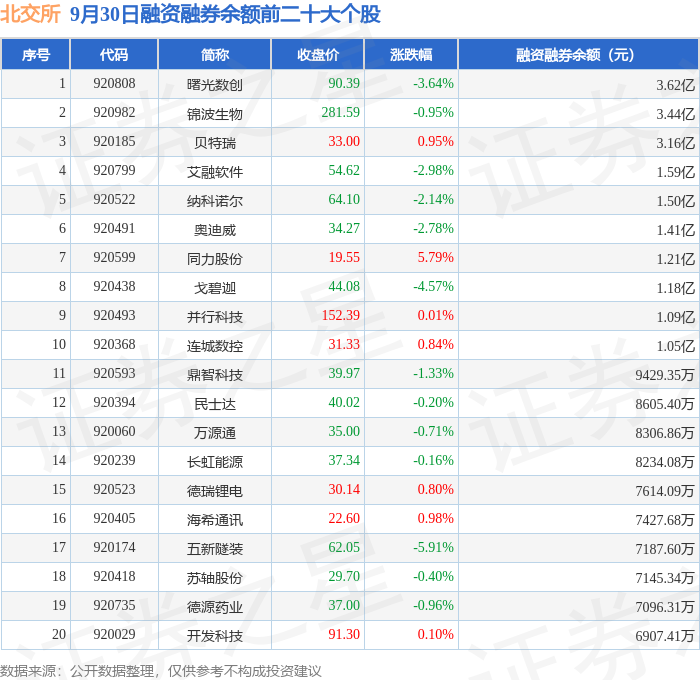Click the 数据来源 footer disclaimer text
The height and width of the screenshot is (680, 700).
[x=161, y=671]
